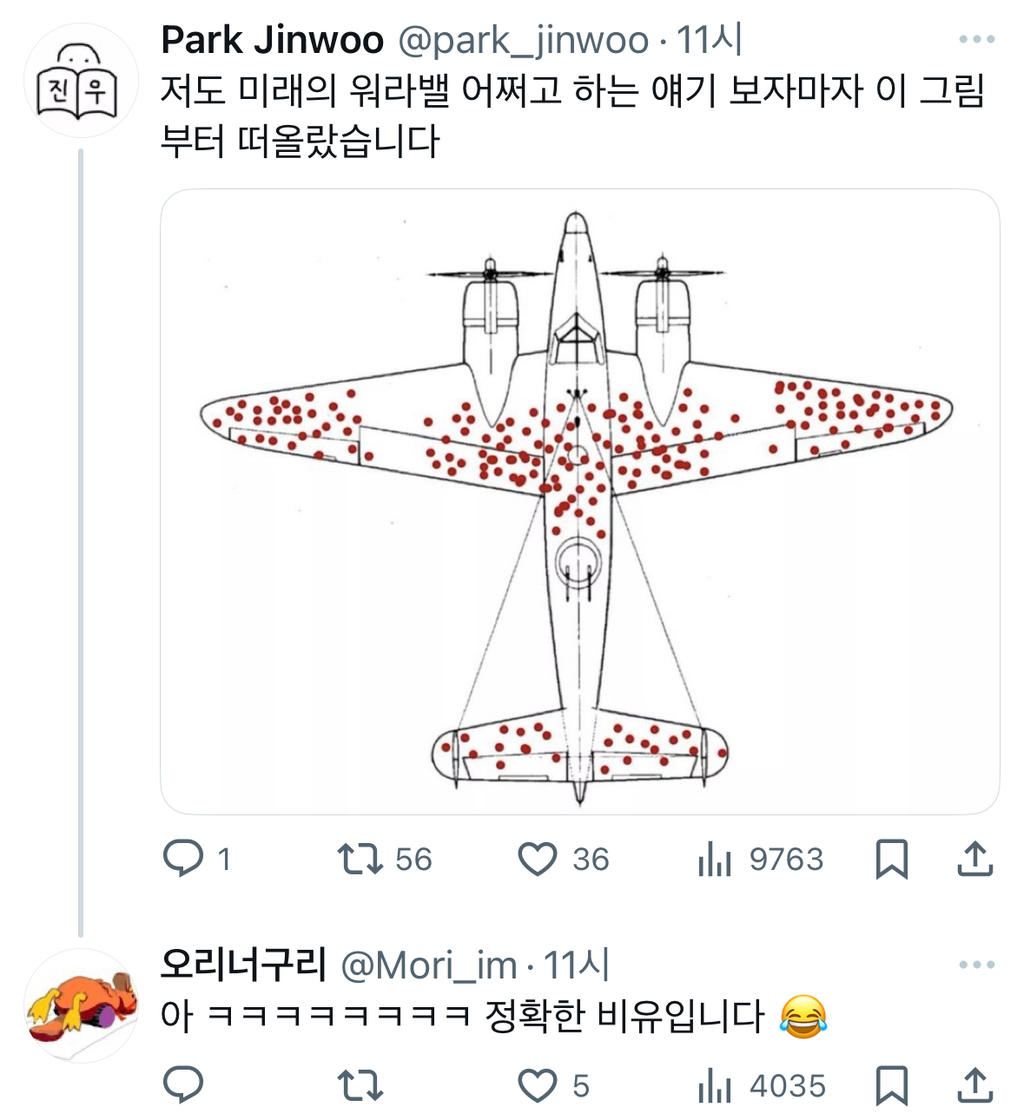The width and height of the screenshot is (1024, 1120).
Task: Open the @Mori_im handle link
Action: [x=429, y=967]
